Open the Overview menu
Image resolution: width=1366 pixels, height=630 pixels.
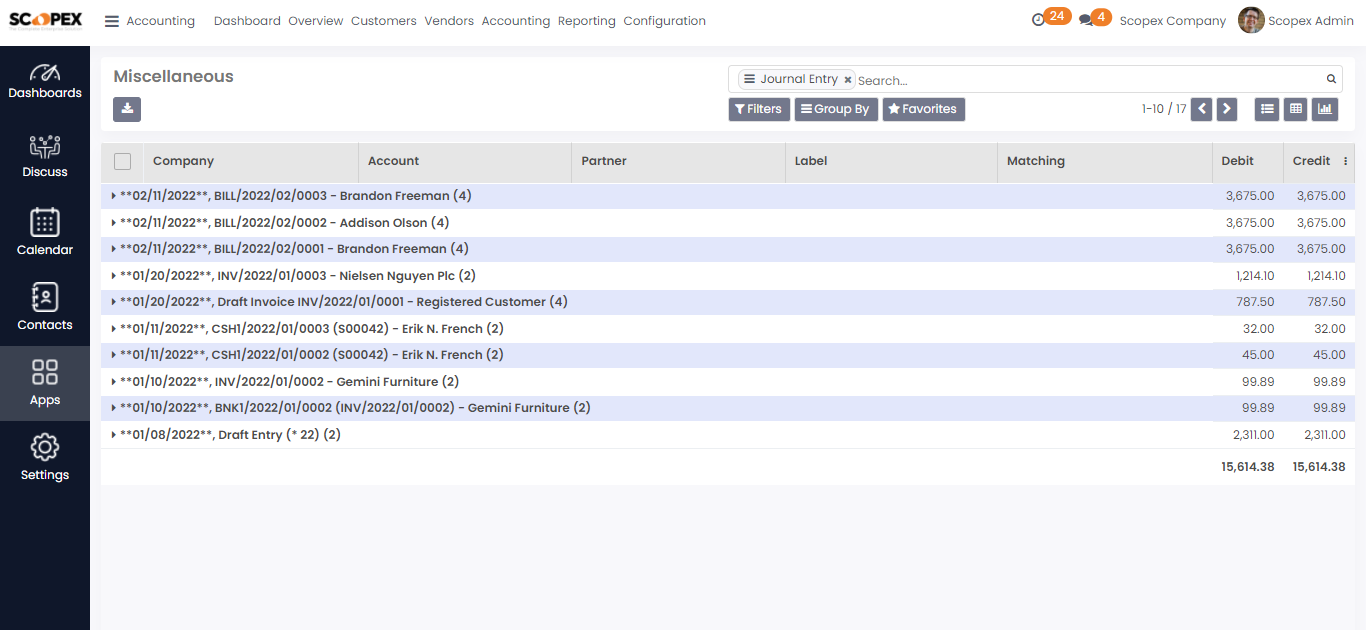(x=316, y=21)
